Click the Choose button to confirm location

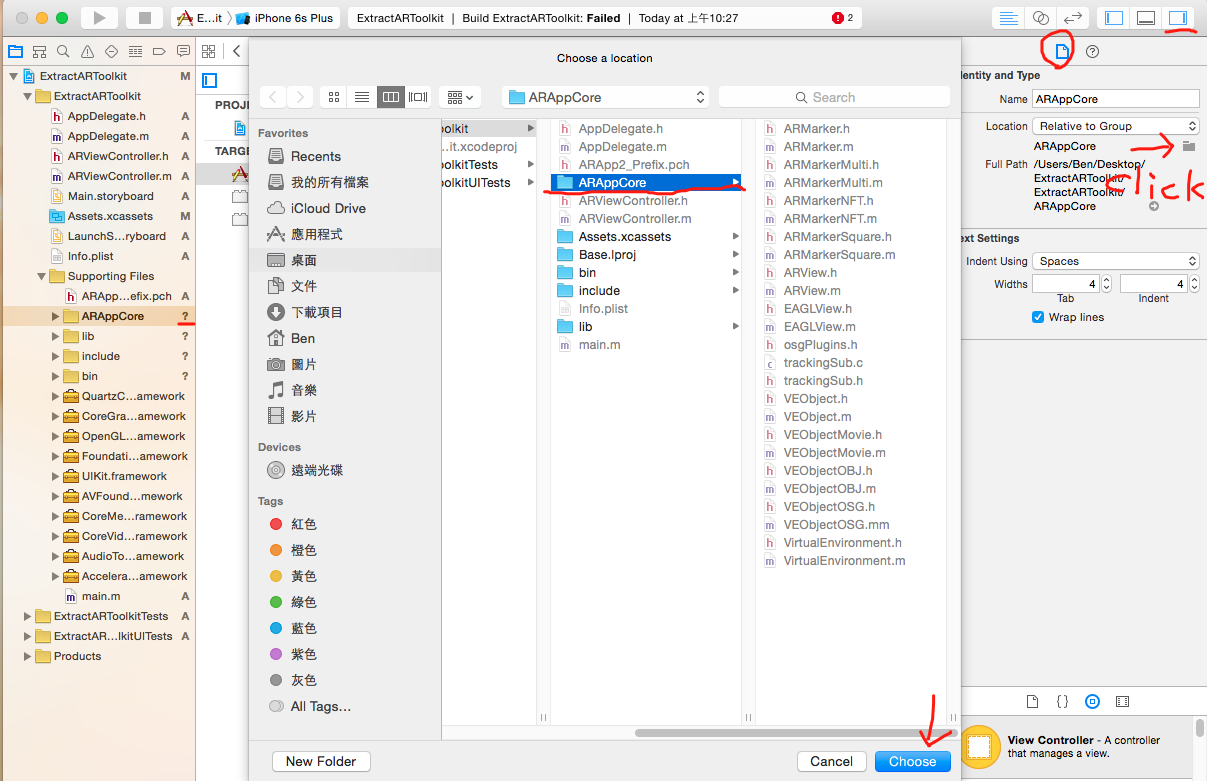click(911, 761)
